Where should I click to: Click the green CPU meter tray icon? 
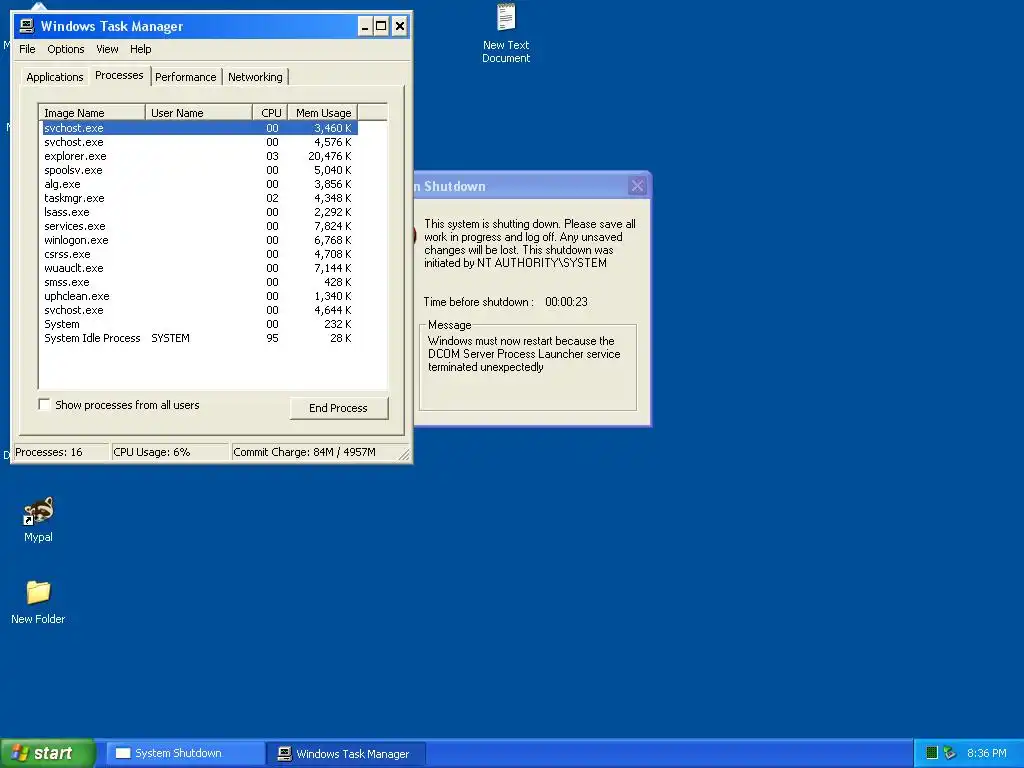[932, 753]
